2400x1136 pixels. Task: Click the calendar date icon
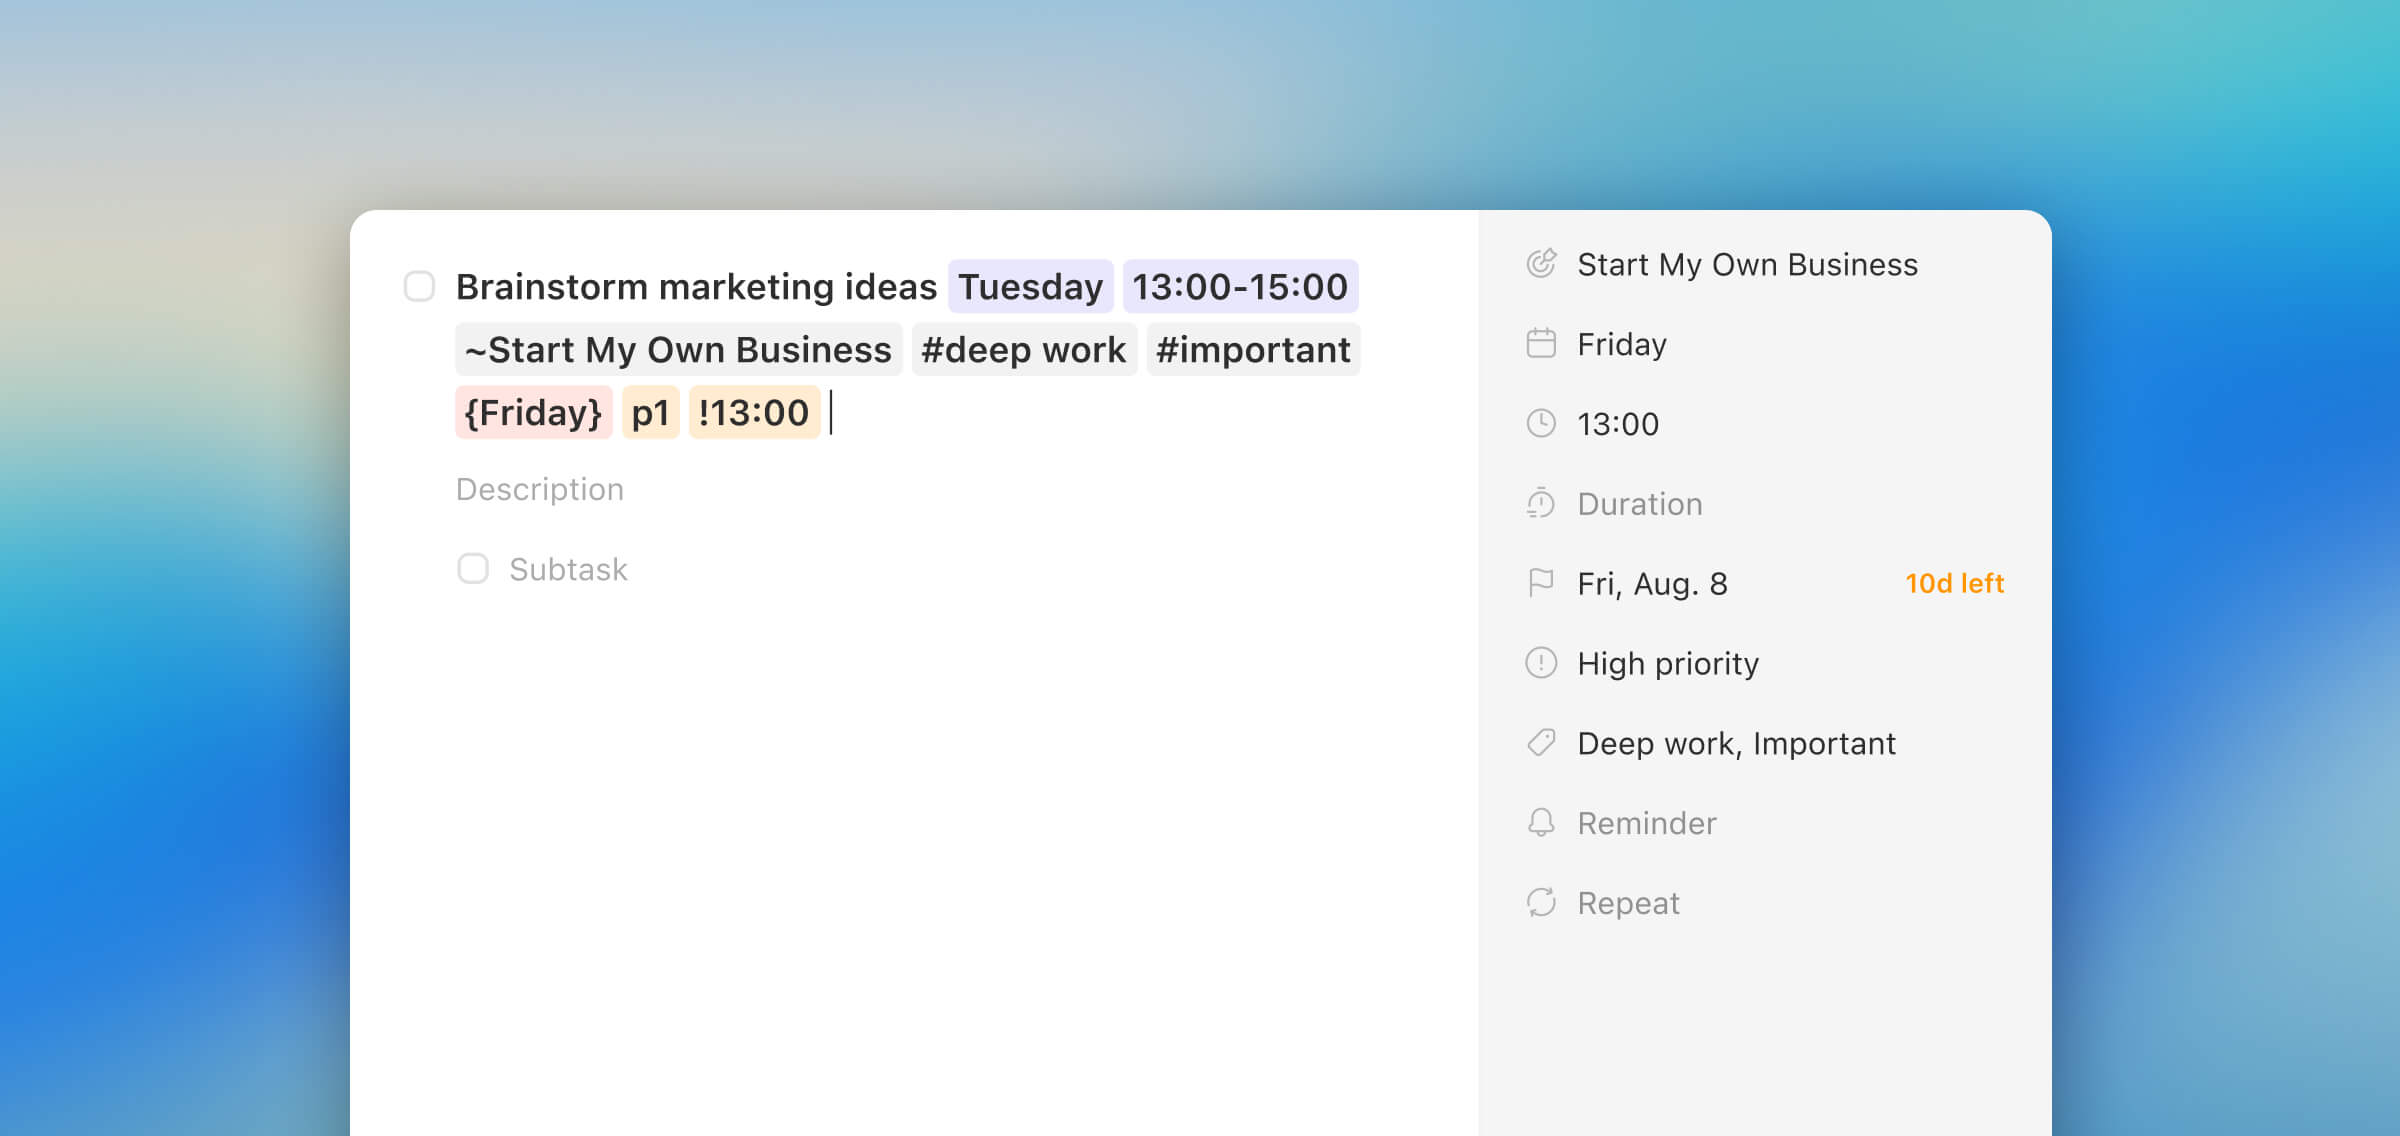coord(1541,344)
